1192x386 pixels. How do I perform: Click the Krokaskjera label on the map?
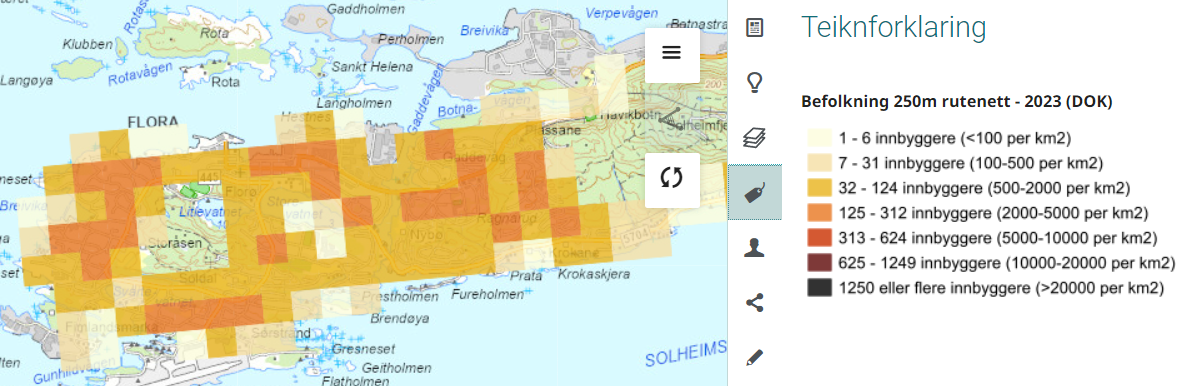coord(594,275)
